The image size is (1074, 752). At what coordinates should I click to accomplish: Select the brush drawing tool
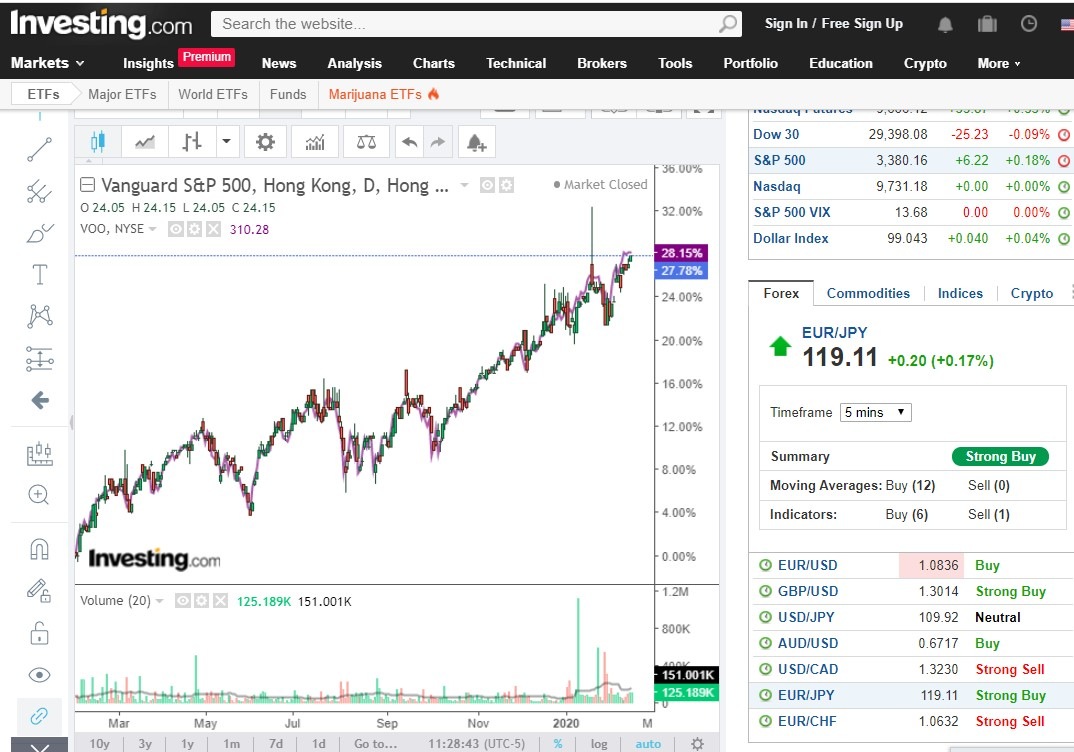[x=40, y=233]
